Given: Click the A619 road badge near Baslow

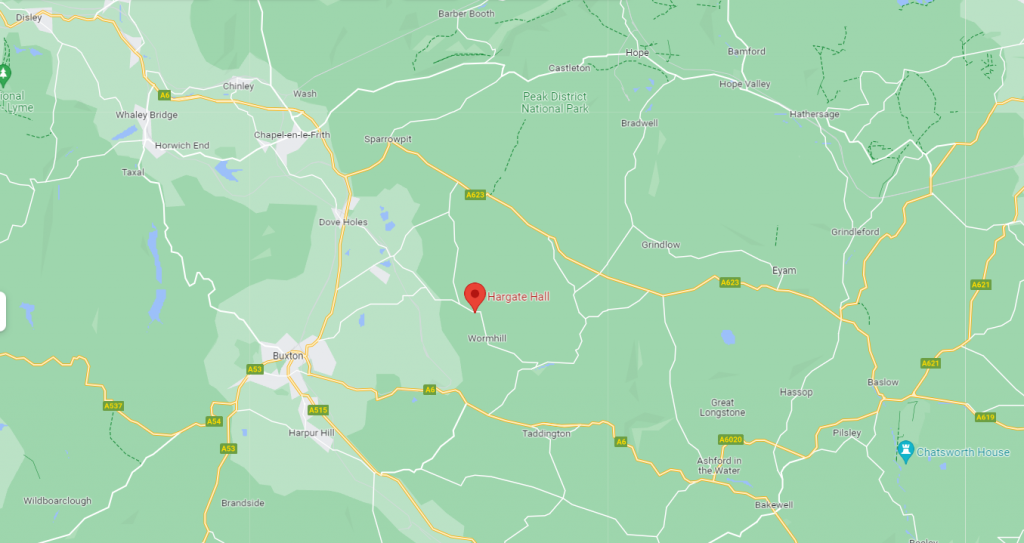Looking at the screenshot, I should click(985, 417).
